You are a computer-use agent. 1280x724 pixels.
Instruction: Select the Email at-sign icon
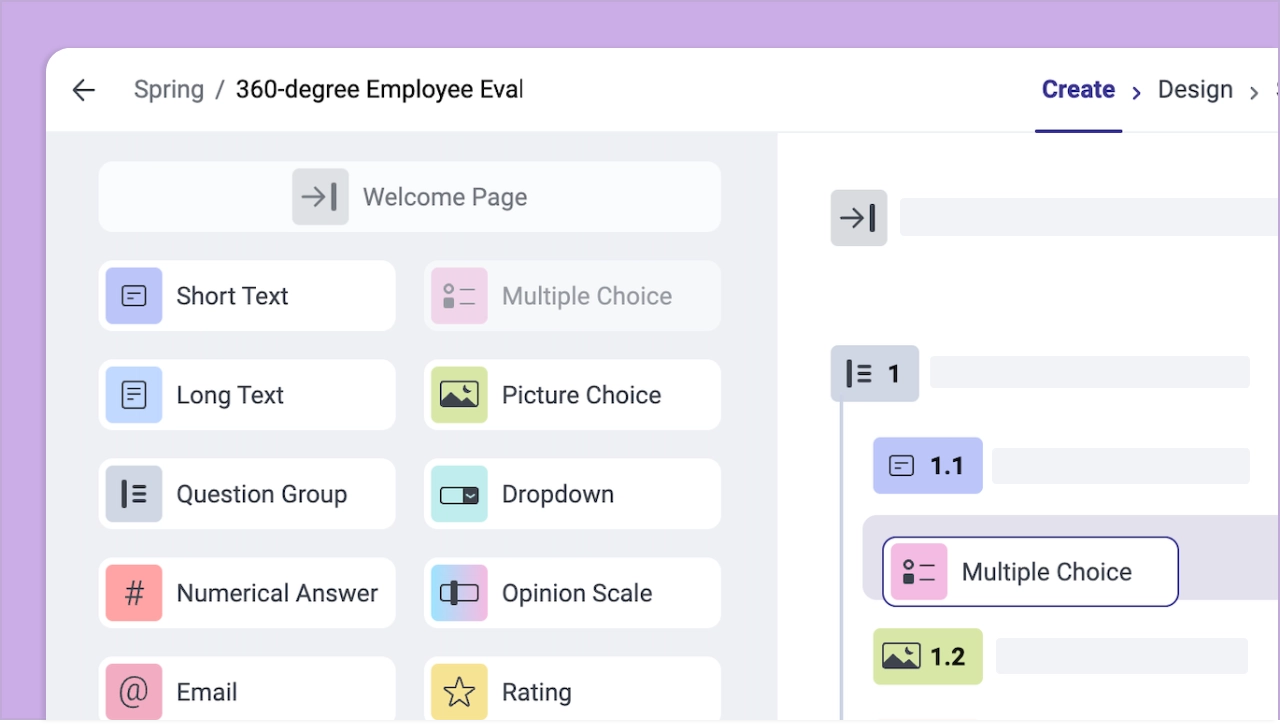[134, 691]
